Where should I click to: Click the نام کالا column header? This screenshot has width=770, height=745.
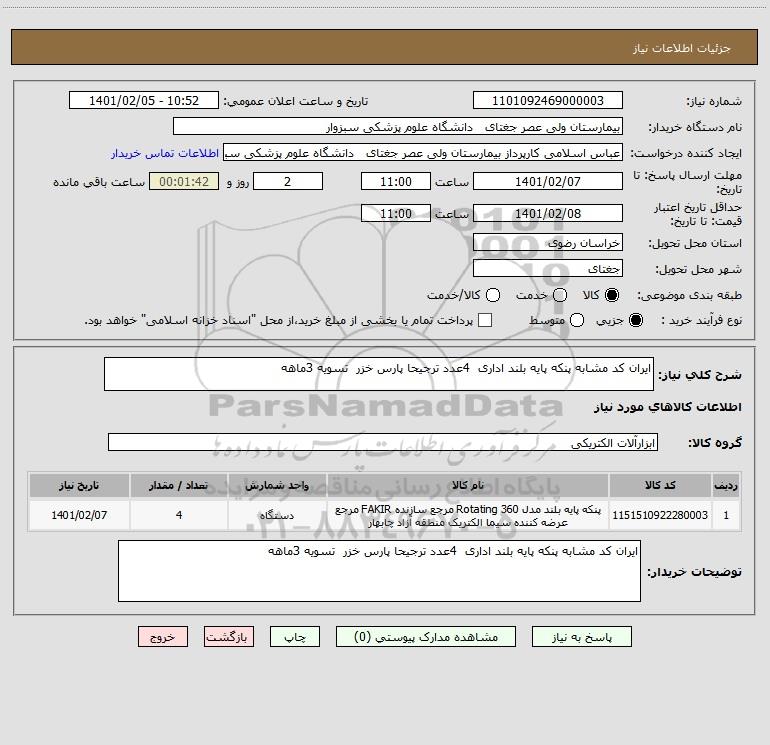coord(468,485)
